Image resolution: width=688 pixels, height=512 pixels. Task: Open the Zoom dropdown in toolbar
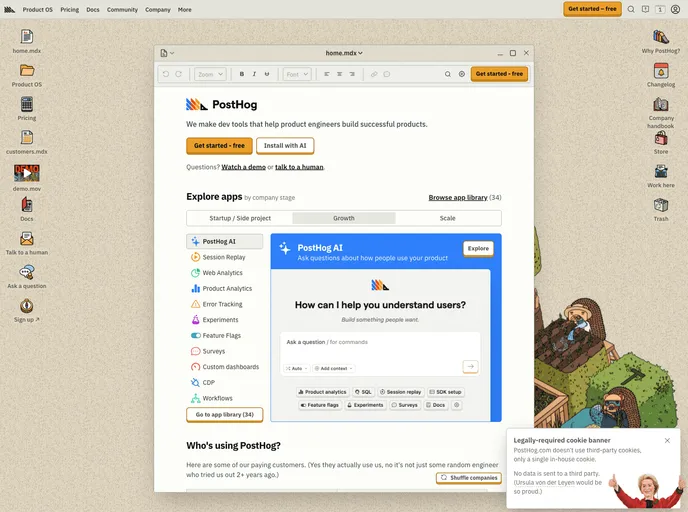click(210, 74)
